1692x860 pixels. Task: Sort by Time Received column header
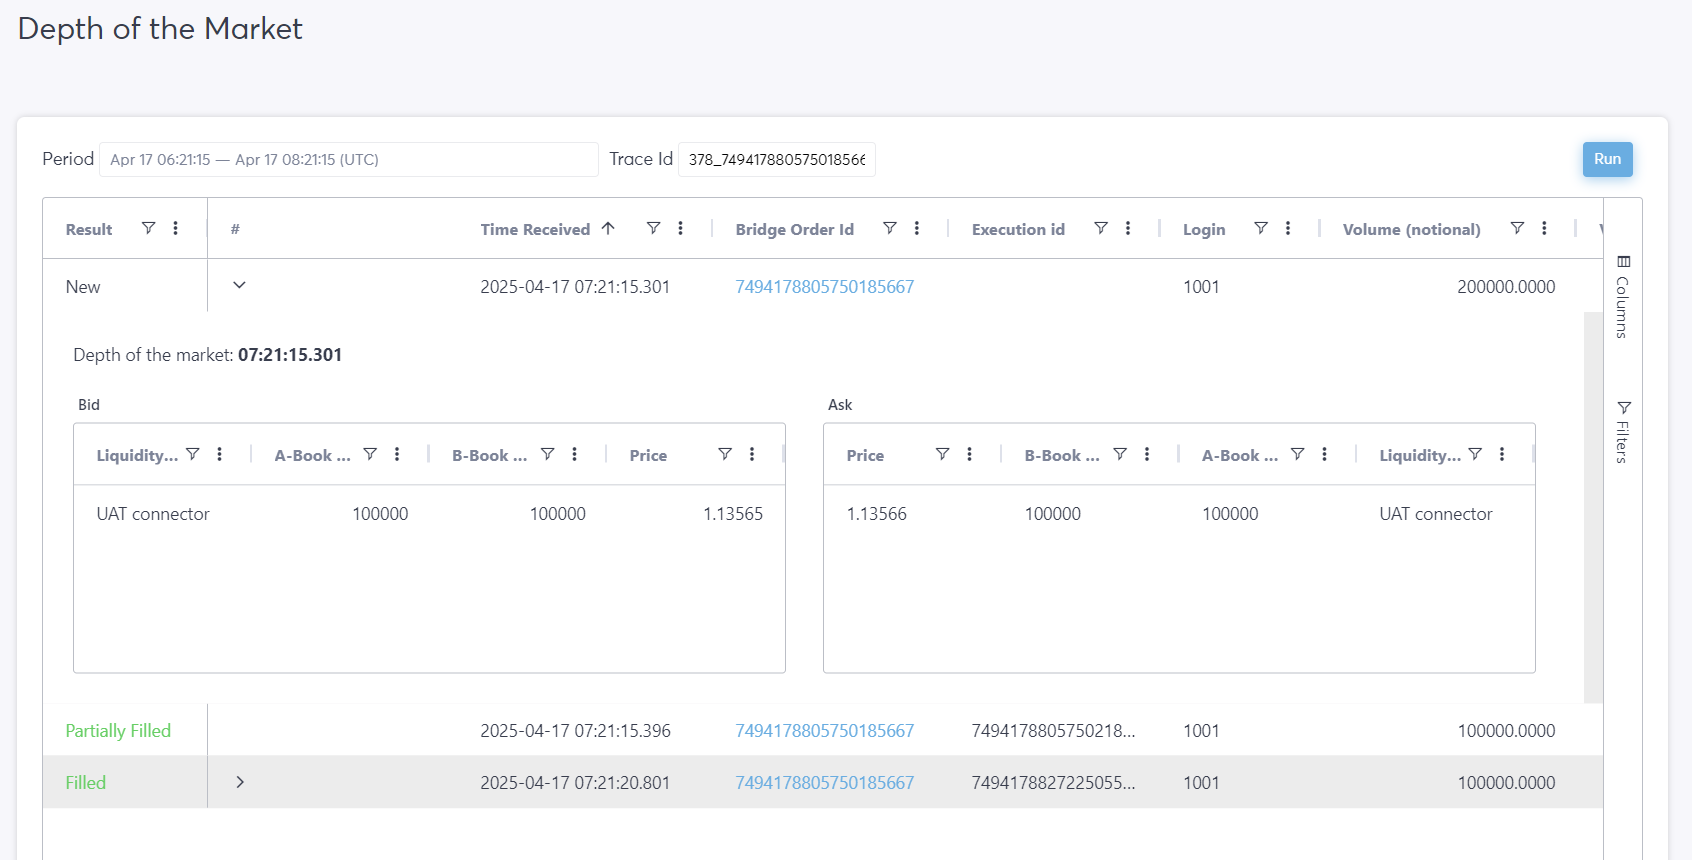535,229
